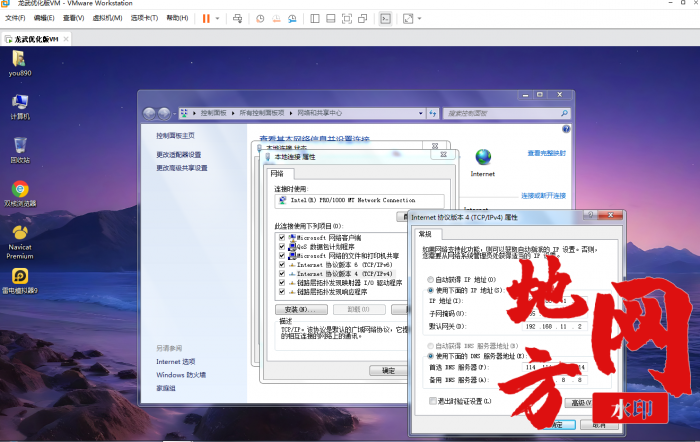The height and width of the screenshot is (442, 700).
Task: Click the full screen mode icon
Action: [347, 19]
